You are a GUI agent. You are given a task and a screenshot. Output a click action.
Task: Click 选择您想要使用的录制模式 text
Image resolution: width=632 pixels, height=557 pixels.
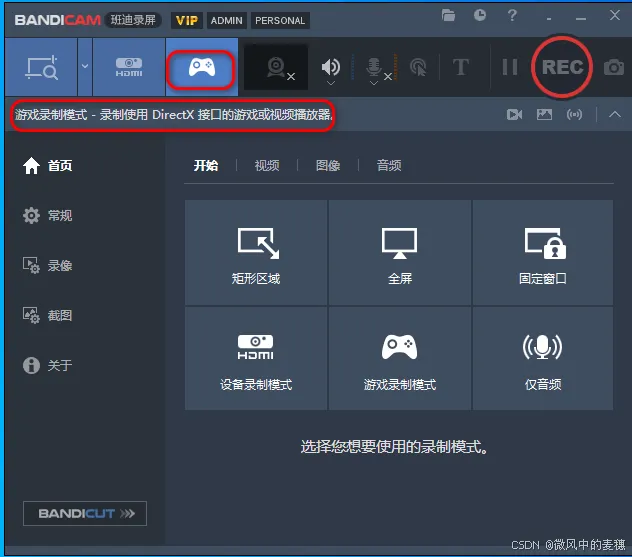(394, 447)
